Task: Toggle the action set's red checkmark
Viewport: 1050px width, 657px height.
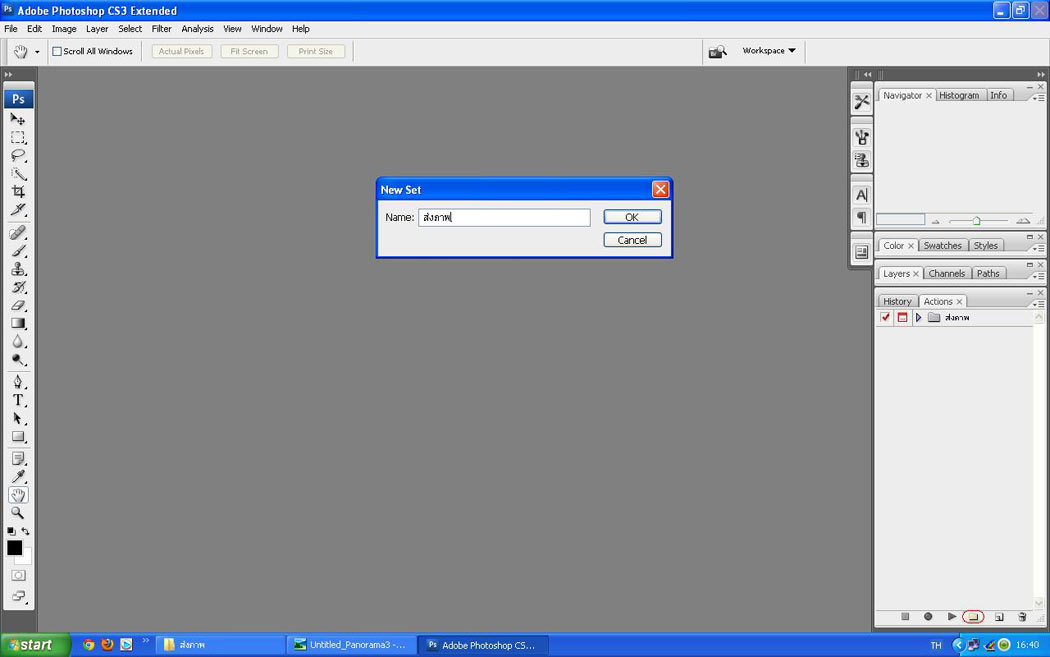Action: click(x=885, y=318)
